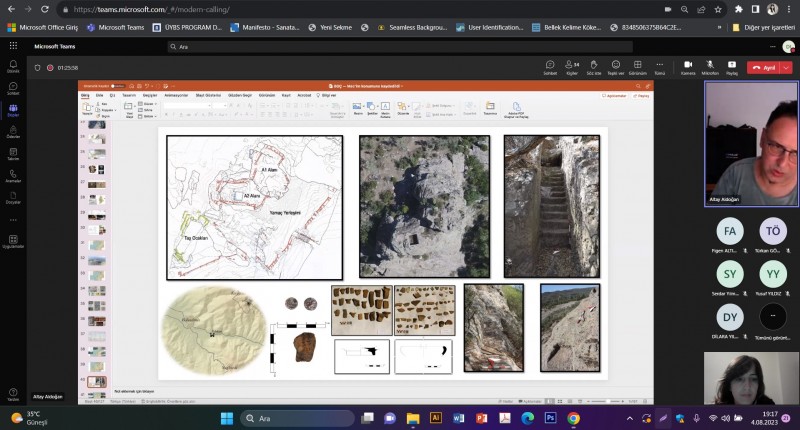Open the Tümü more actions menu
This screenshot has width=800, height=430.
coord(660,66)
